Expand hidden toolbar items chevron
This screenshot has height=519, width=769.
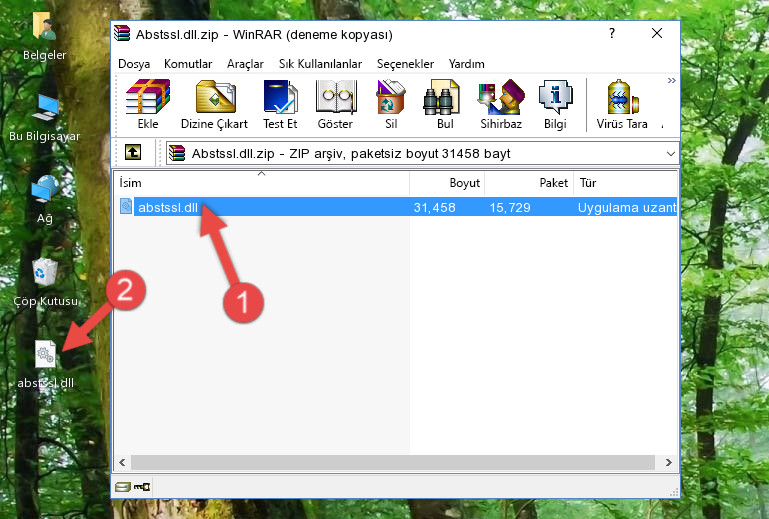tap(671, 80)
